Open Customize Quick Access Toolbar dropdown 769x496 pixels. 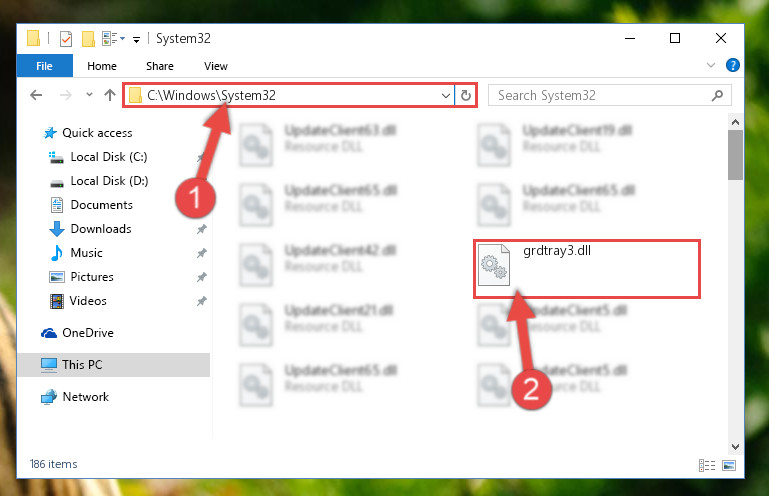tap(136, 40)
